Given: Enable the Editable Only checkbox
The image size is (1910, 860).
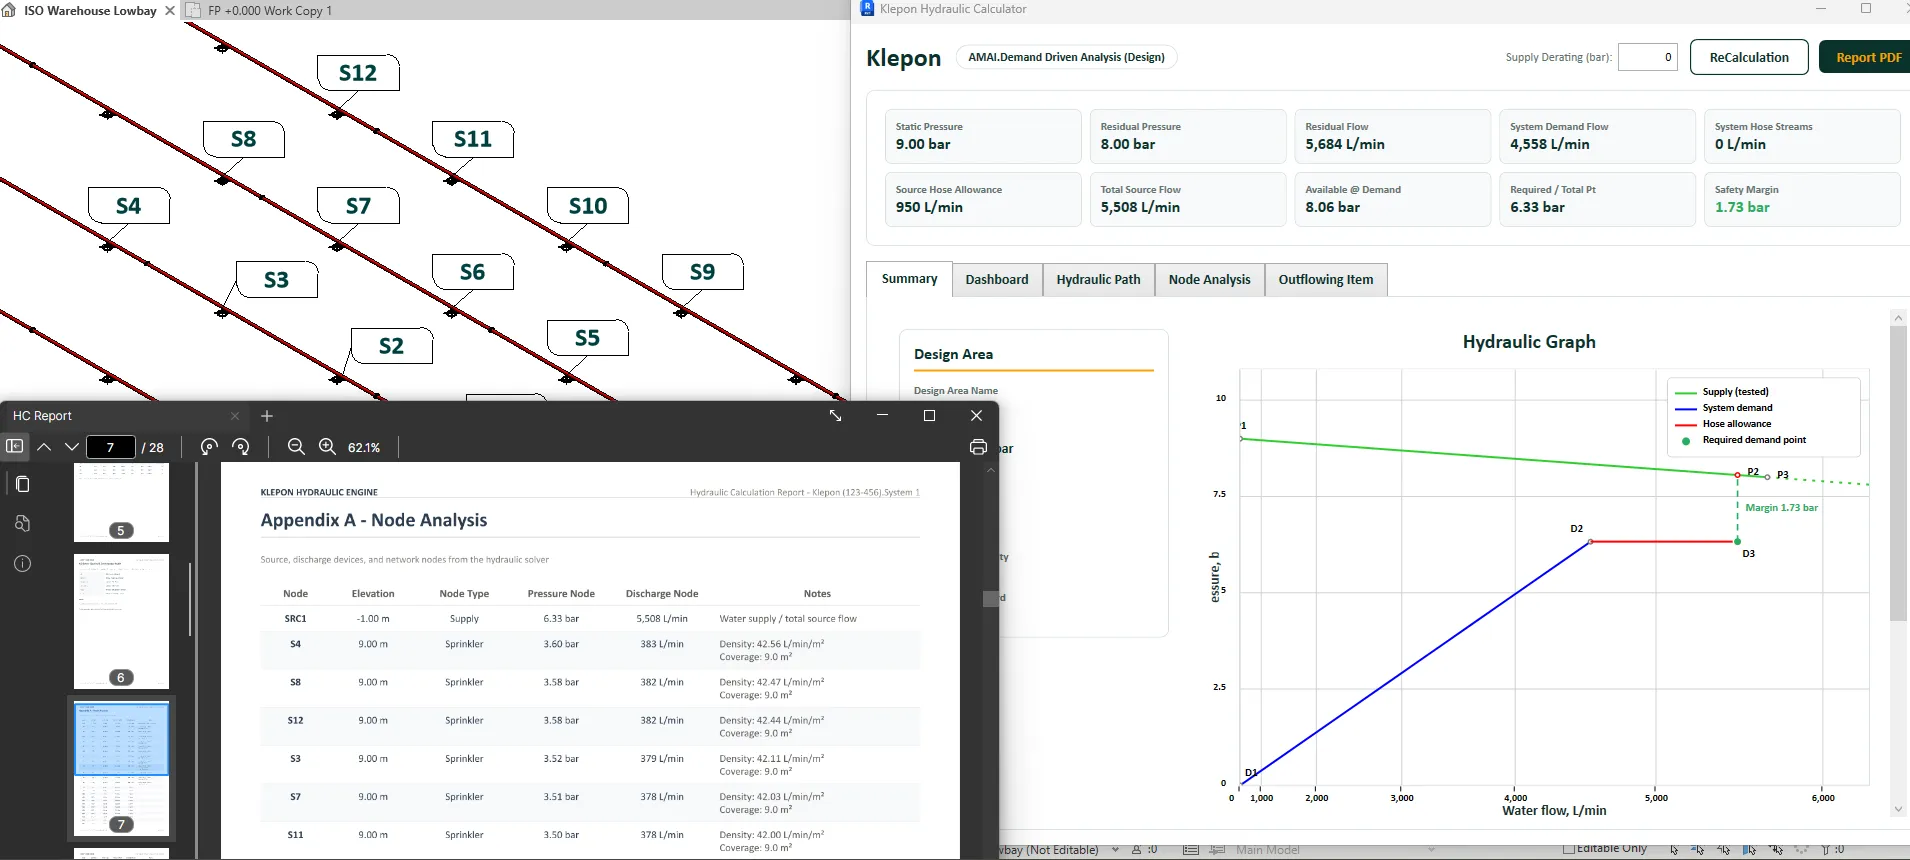Looking at the screenshot, I should click(x=1569, y=849).
